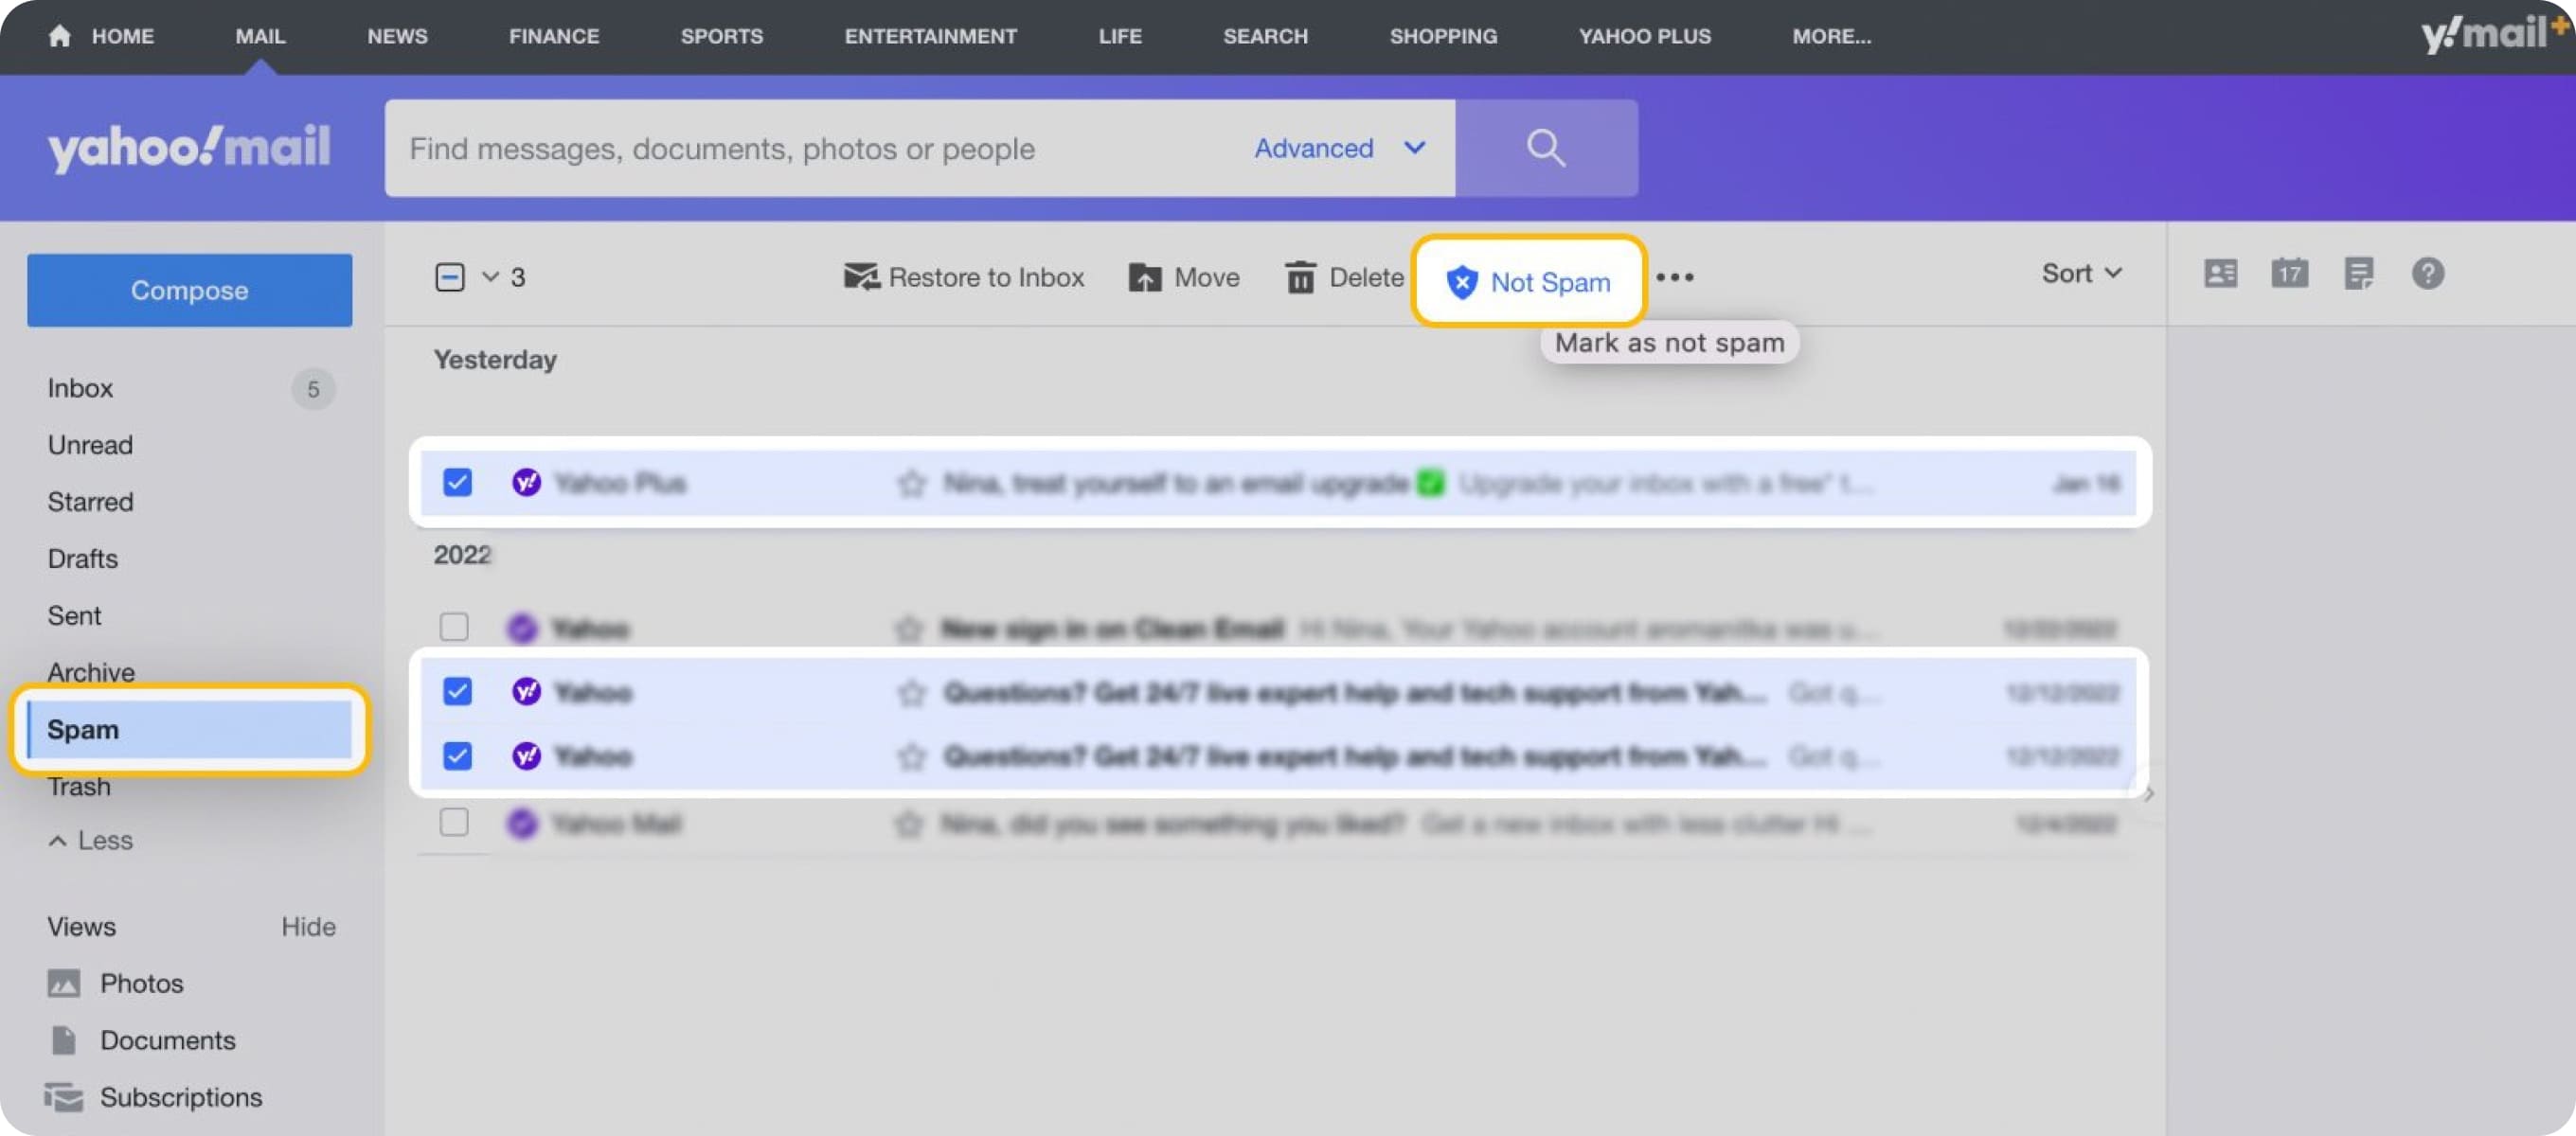Check the New sign in email checkbox
The image size is (2576, 1136).
pos(454,627)
